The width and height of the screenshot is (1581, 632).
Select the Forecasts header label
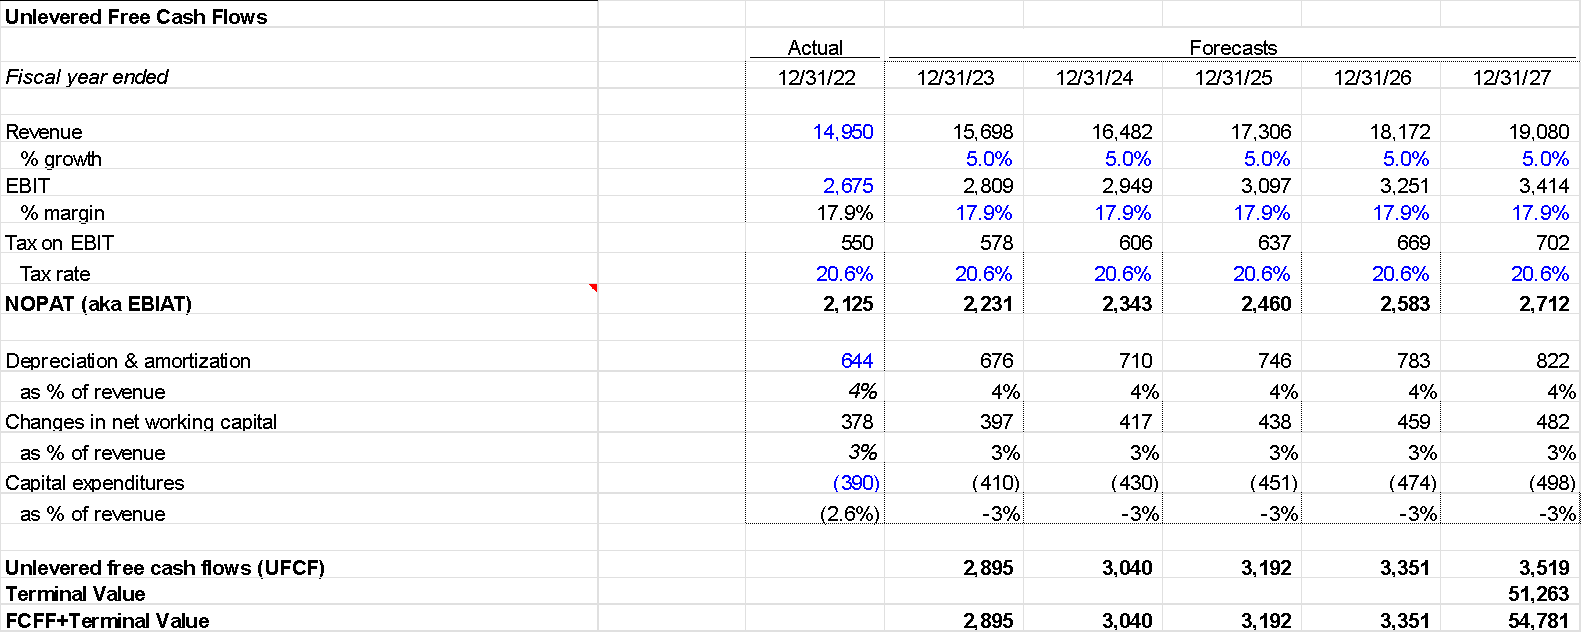coord(1233,48)
